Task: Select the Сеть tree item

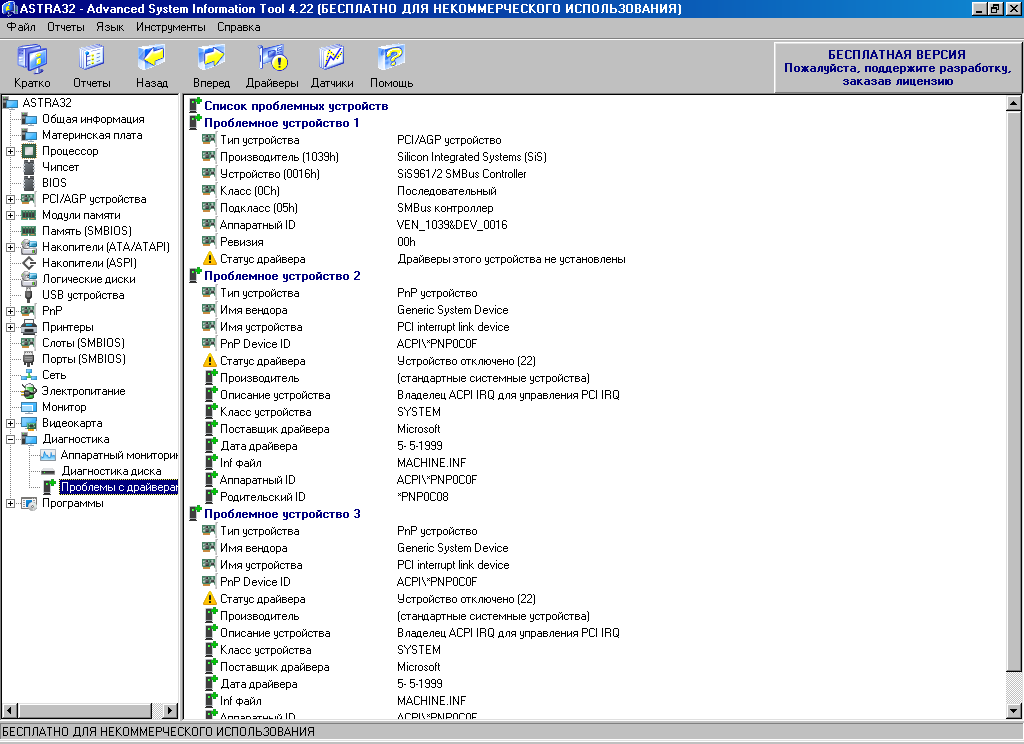Action: 54,375
